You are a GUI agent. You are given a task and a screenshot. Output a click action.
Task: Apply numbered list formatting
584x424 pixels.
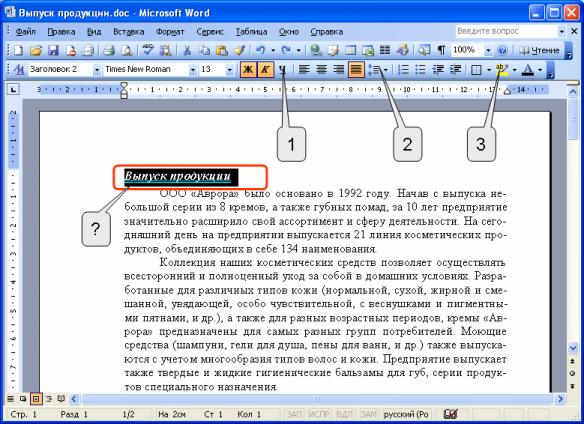pos(403,69)
